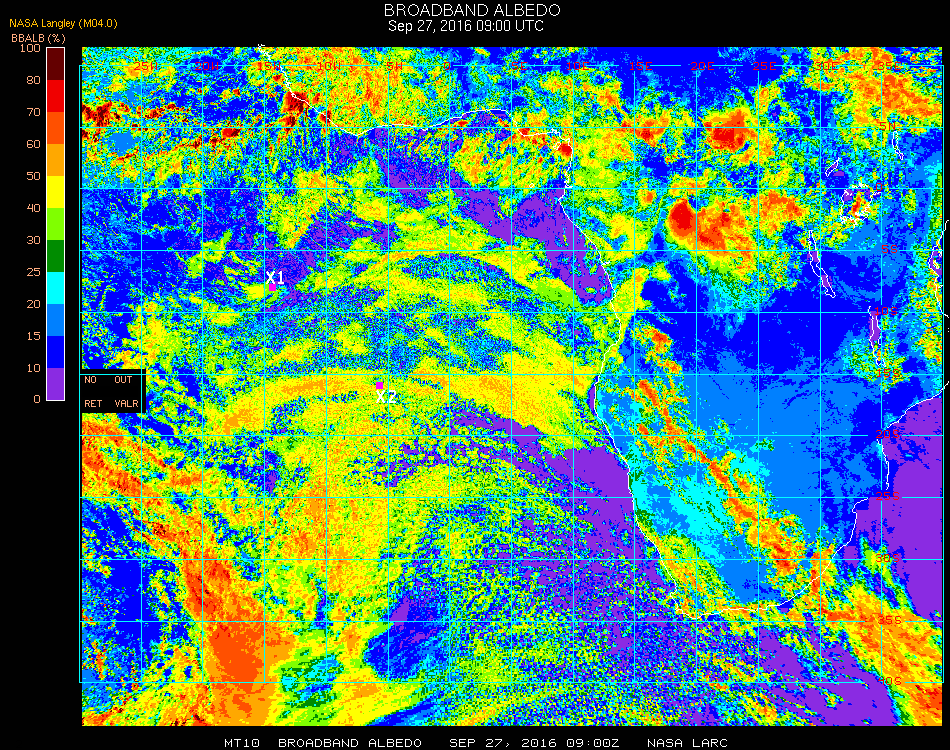Choose the purple 0-10 colorbar segment
Viewport: 950px width, 750px height.
pos(56,384)
